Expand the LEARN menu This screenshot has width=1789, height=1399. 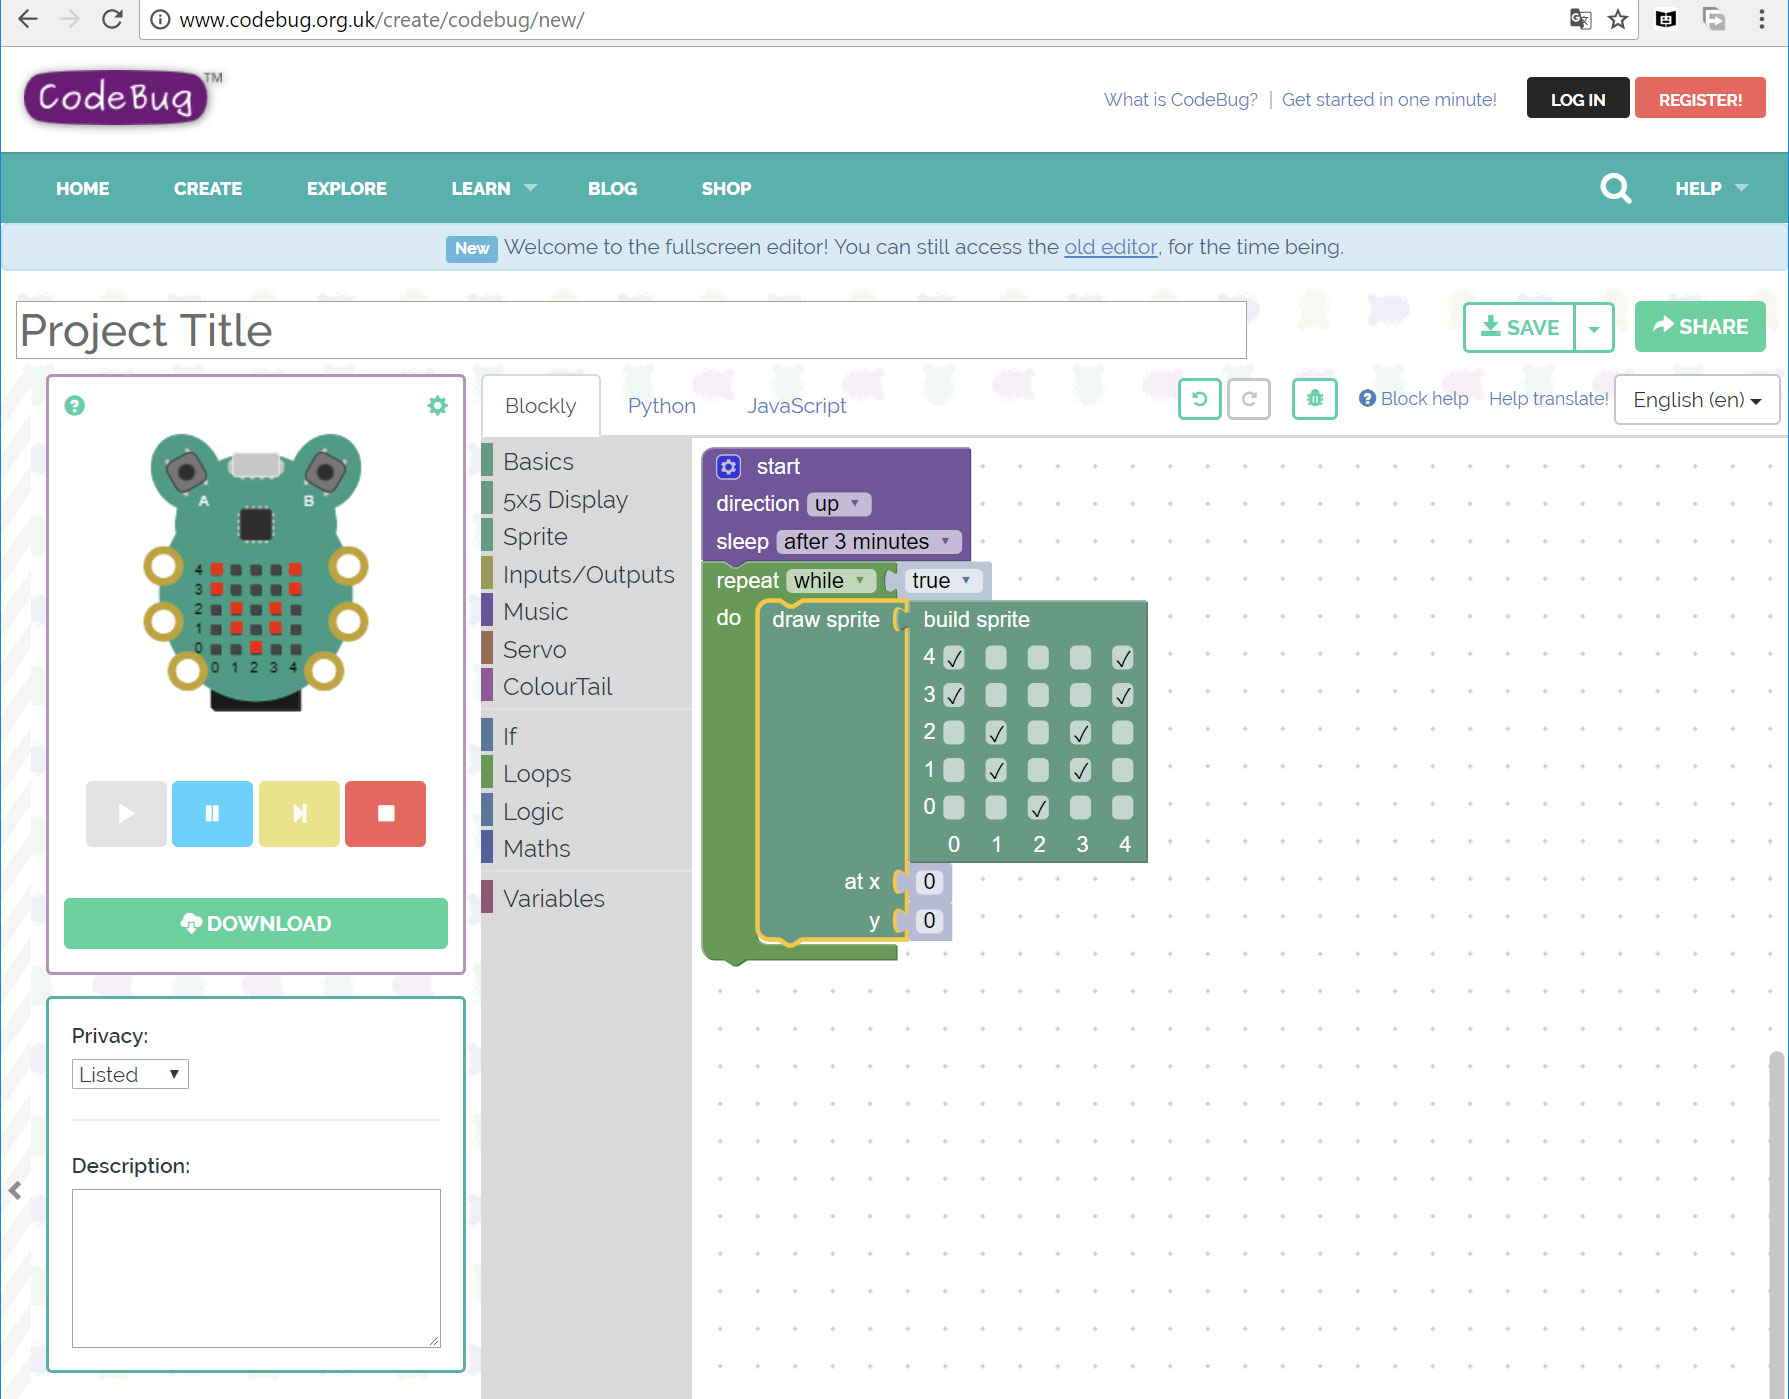tap(494, 188)
